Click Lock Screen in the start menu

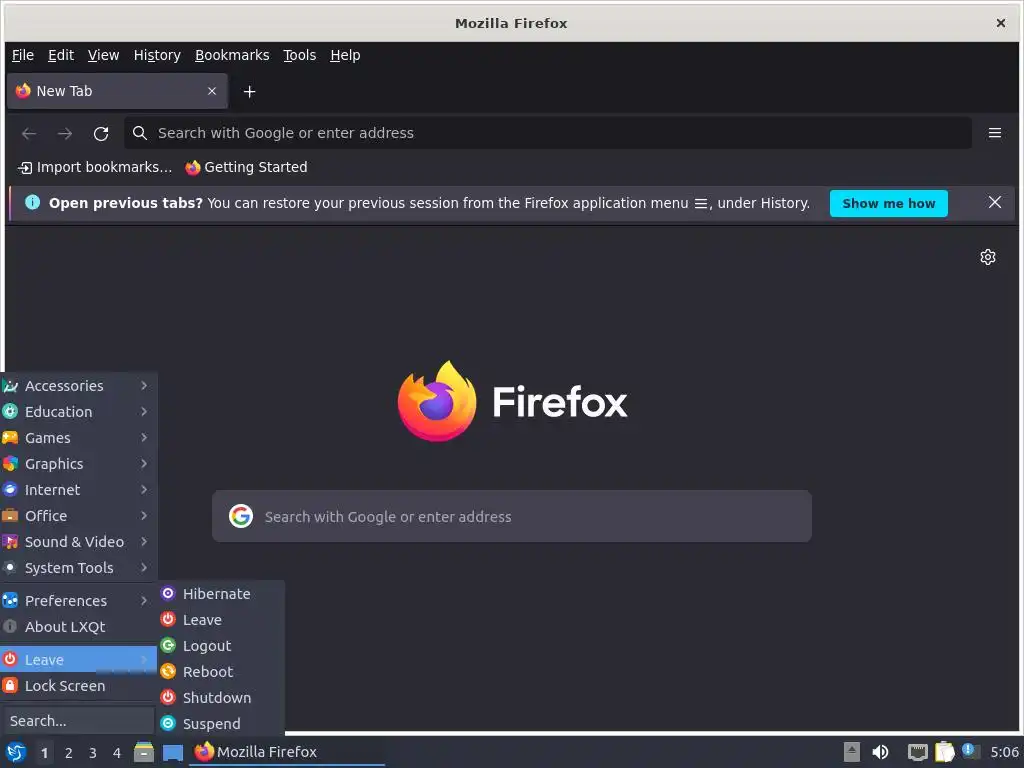78,686
